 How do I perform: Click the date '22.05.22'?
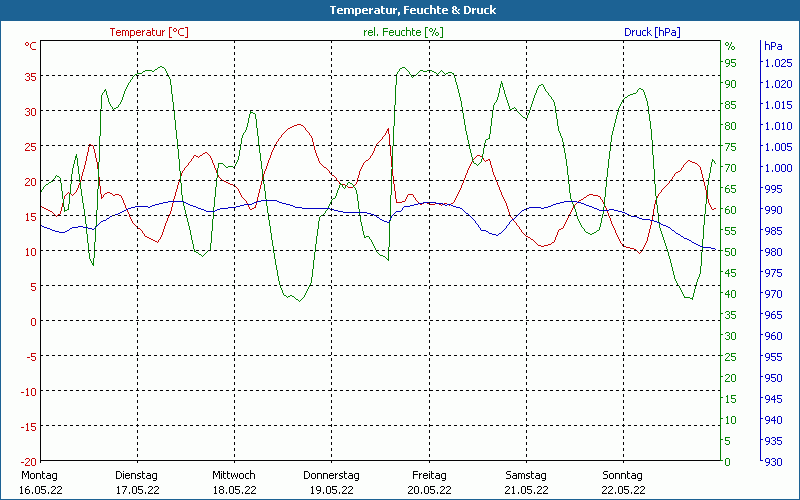[623, 490]
